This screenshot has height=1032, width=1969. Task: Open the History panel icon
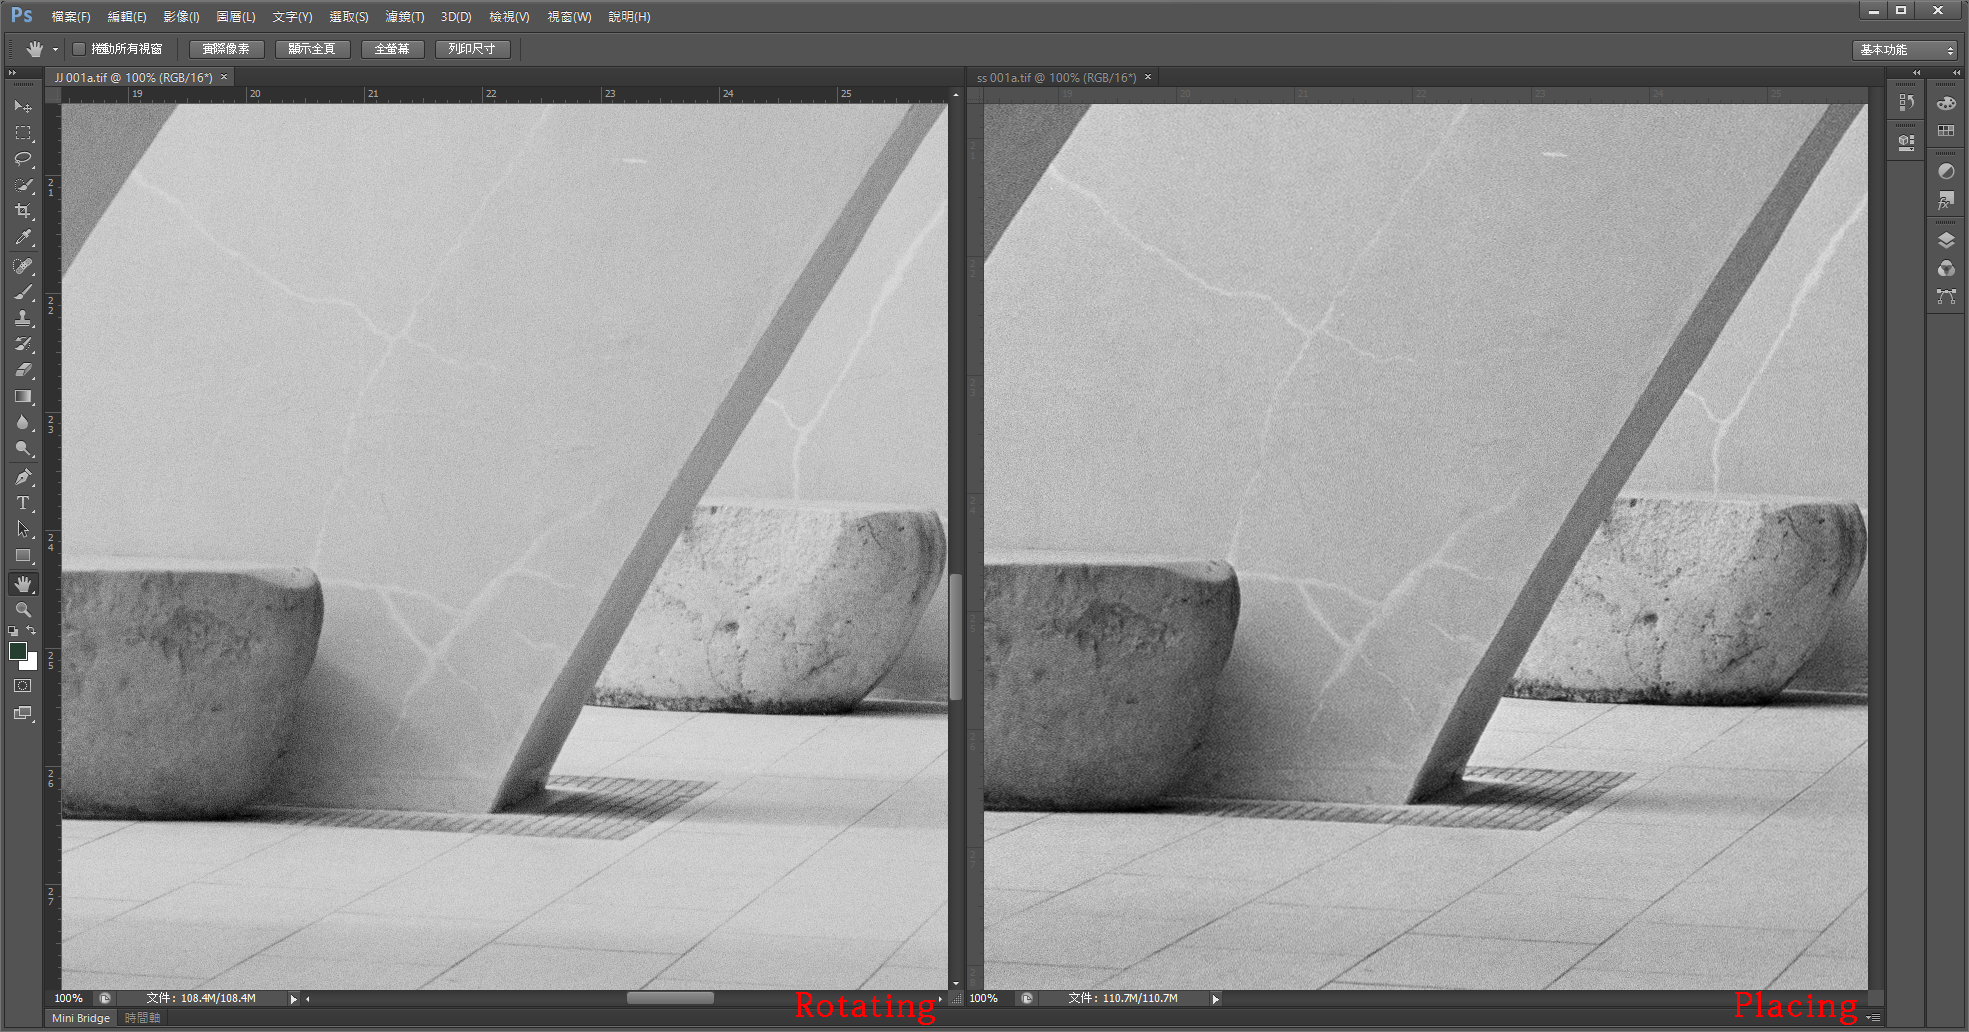[x=1906, y=103]
